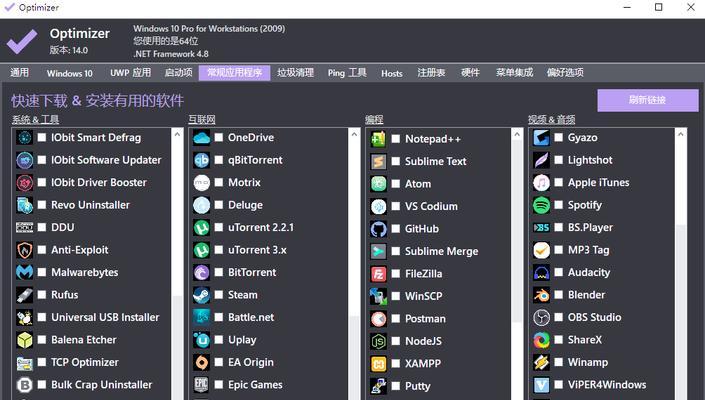Image resolution: width=705 pixels, height=400 pixels.
Task: Click the Putty entry text
Action: click(x=418, y=386)
